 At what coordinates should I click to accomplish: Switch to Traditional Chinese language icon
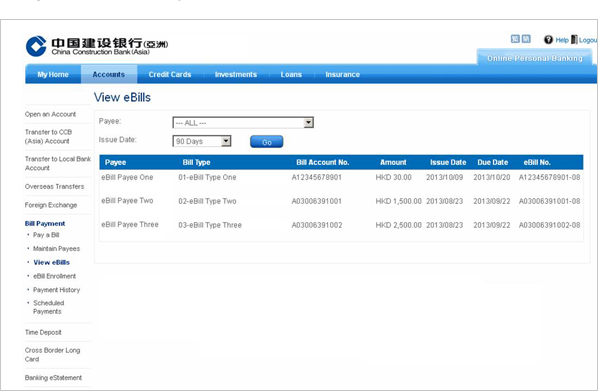[515, 39]
